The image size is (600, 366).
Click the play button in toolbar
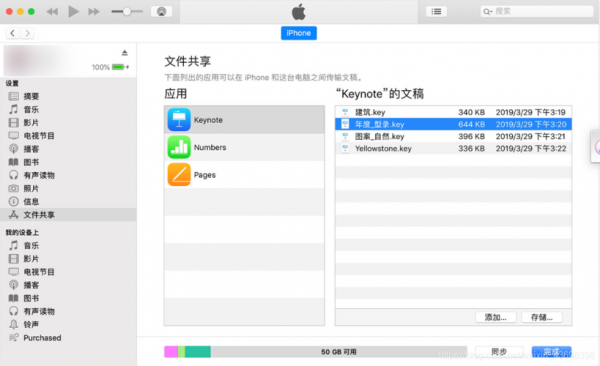(73, 11)
